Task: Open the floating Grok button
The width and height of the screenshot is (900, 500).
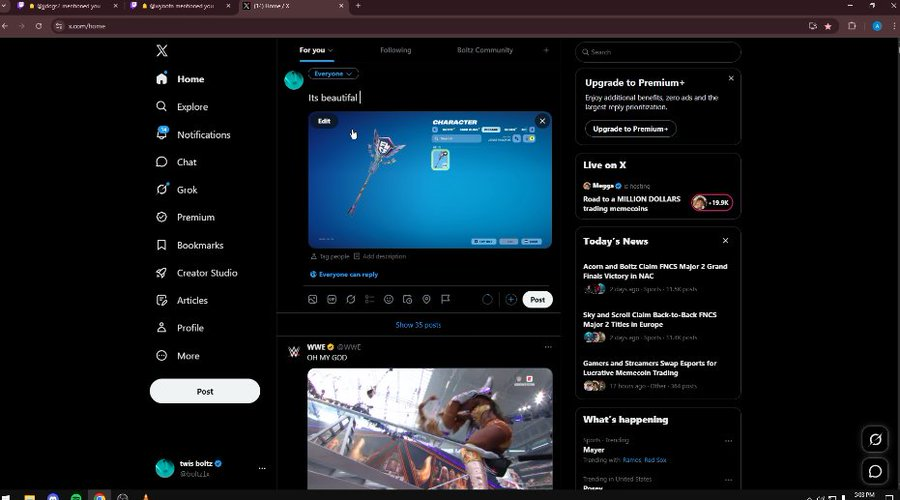Action: click(x=875, y=439)
